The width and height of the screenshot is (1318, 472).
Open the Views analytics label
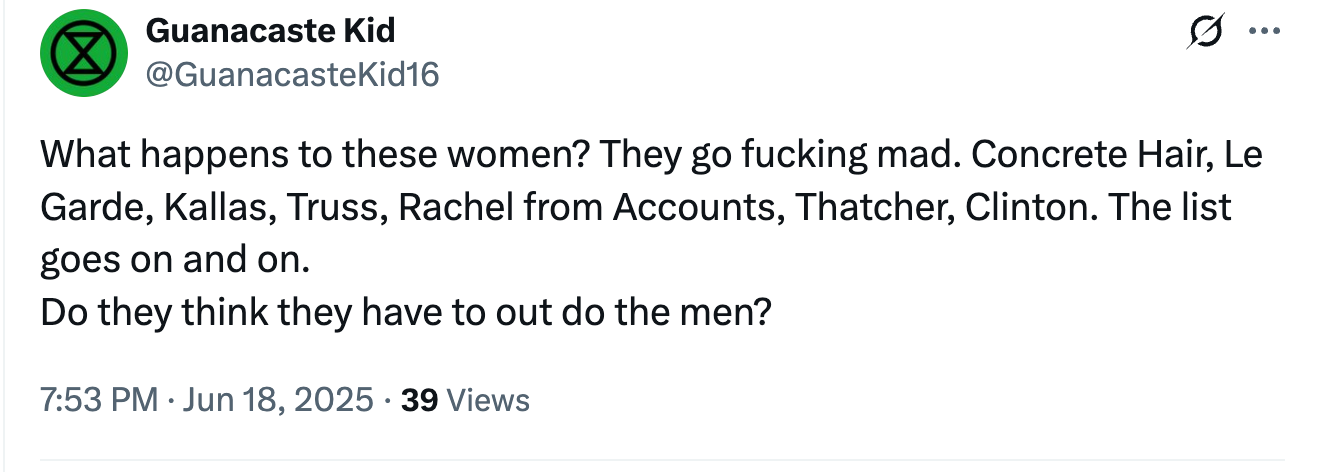click(487, 401)
